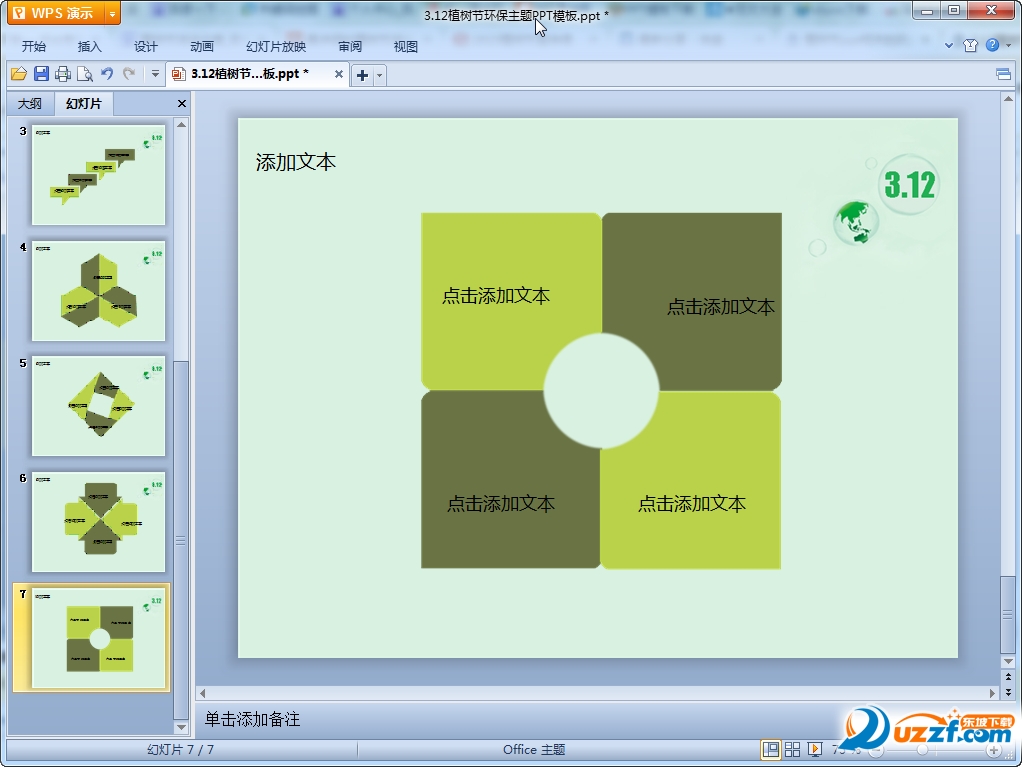Expand the ribbon with the chevron arrow
Image resolution: width=1022 pixels, height=767 pixels.
pyautogui.click(x=949, y=46)
